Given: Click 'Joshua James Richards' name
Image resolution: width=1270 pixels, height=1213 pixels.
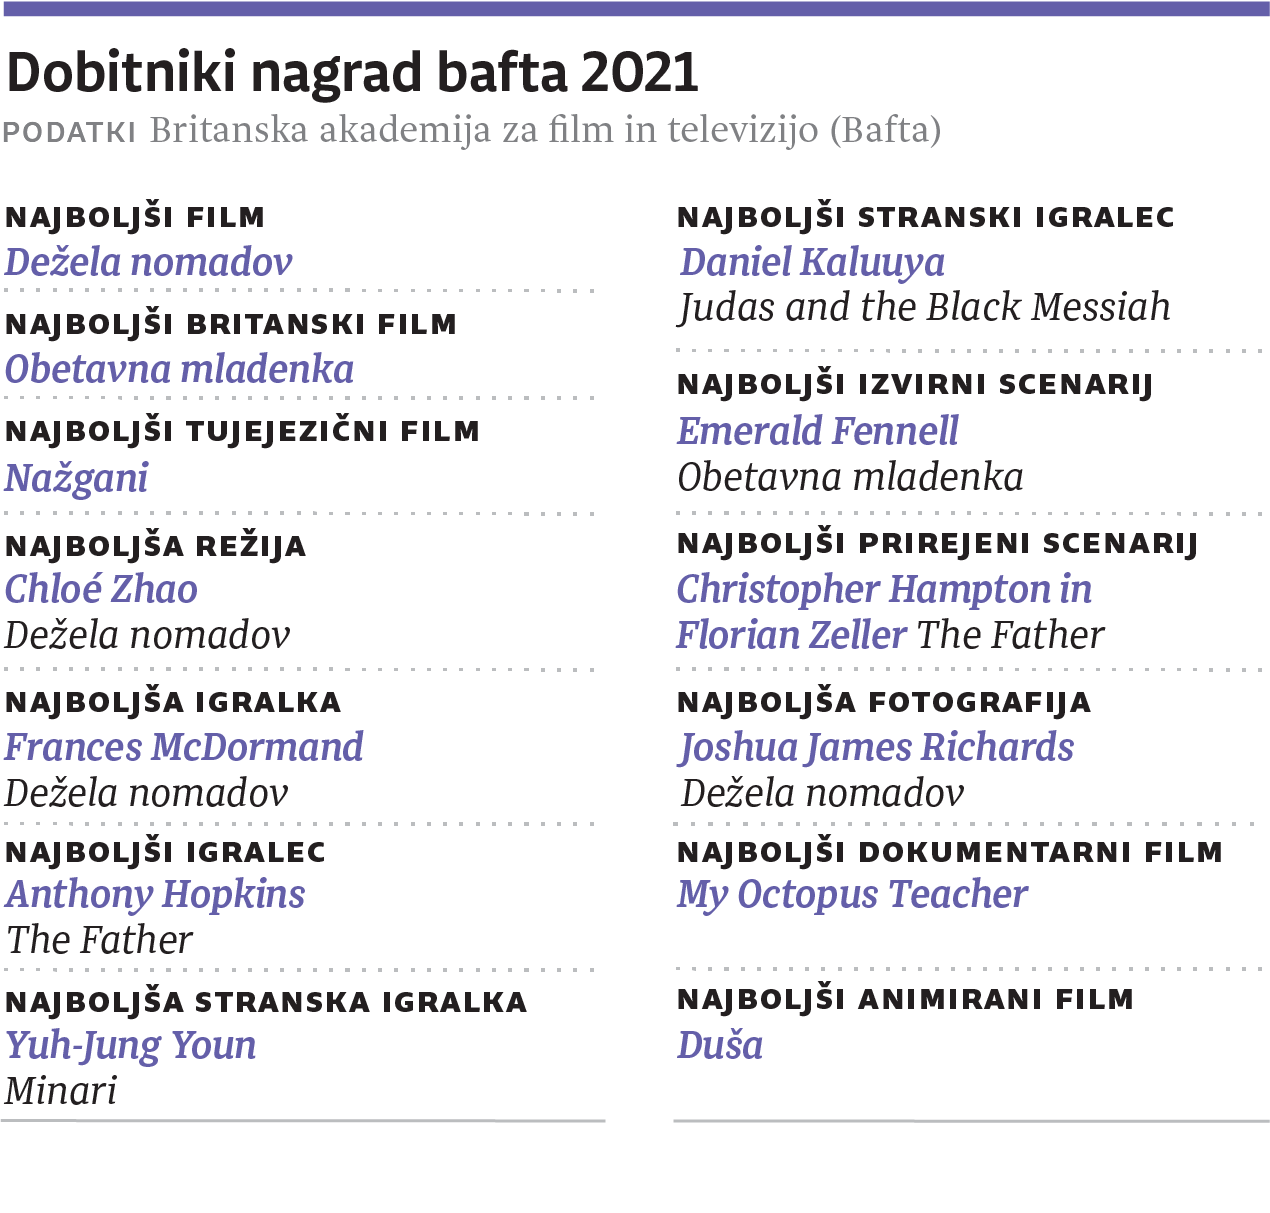Looking at the screenshot, I should pos(876,747).
